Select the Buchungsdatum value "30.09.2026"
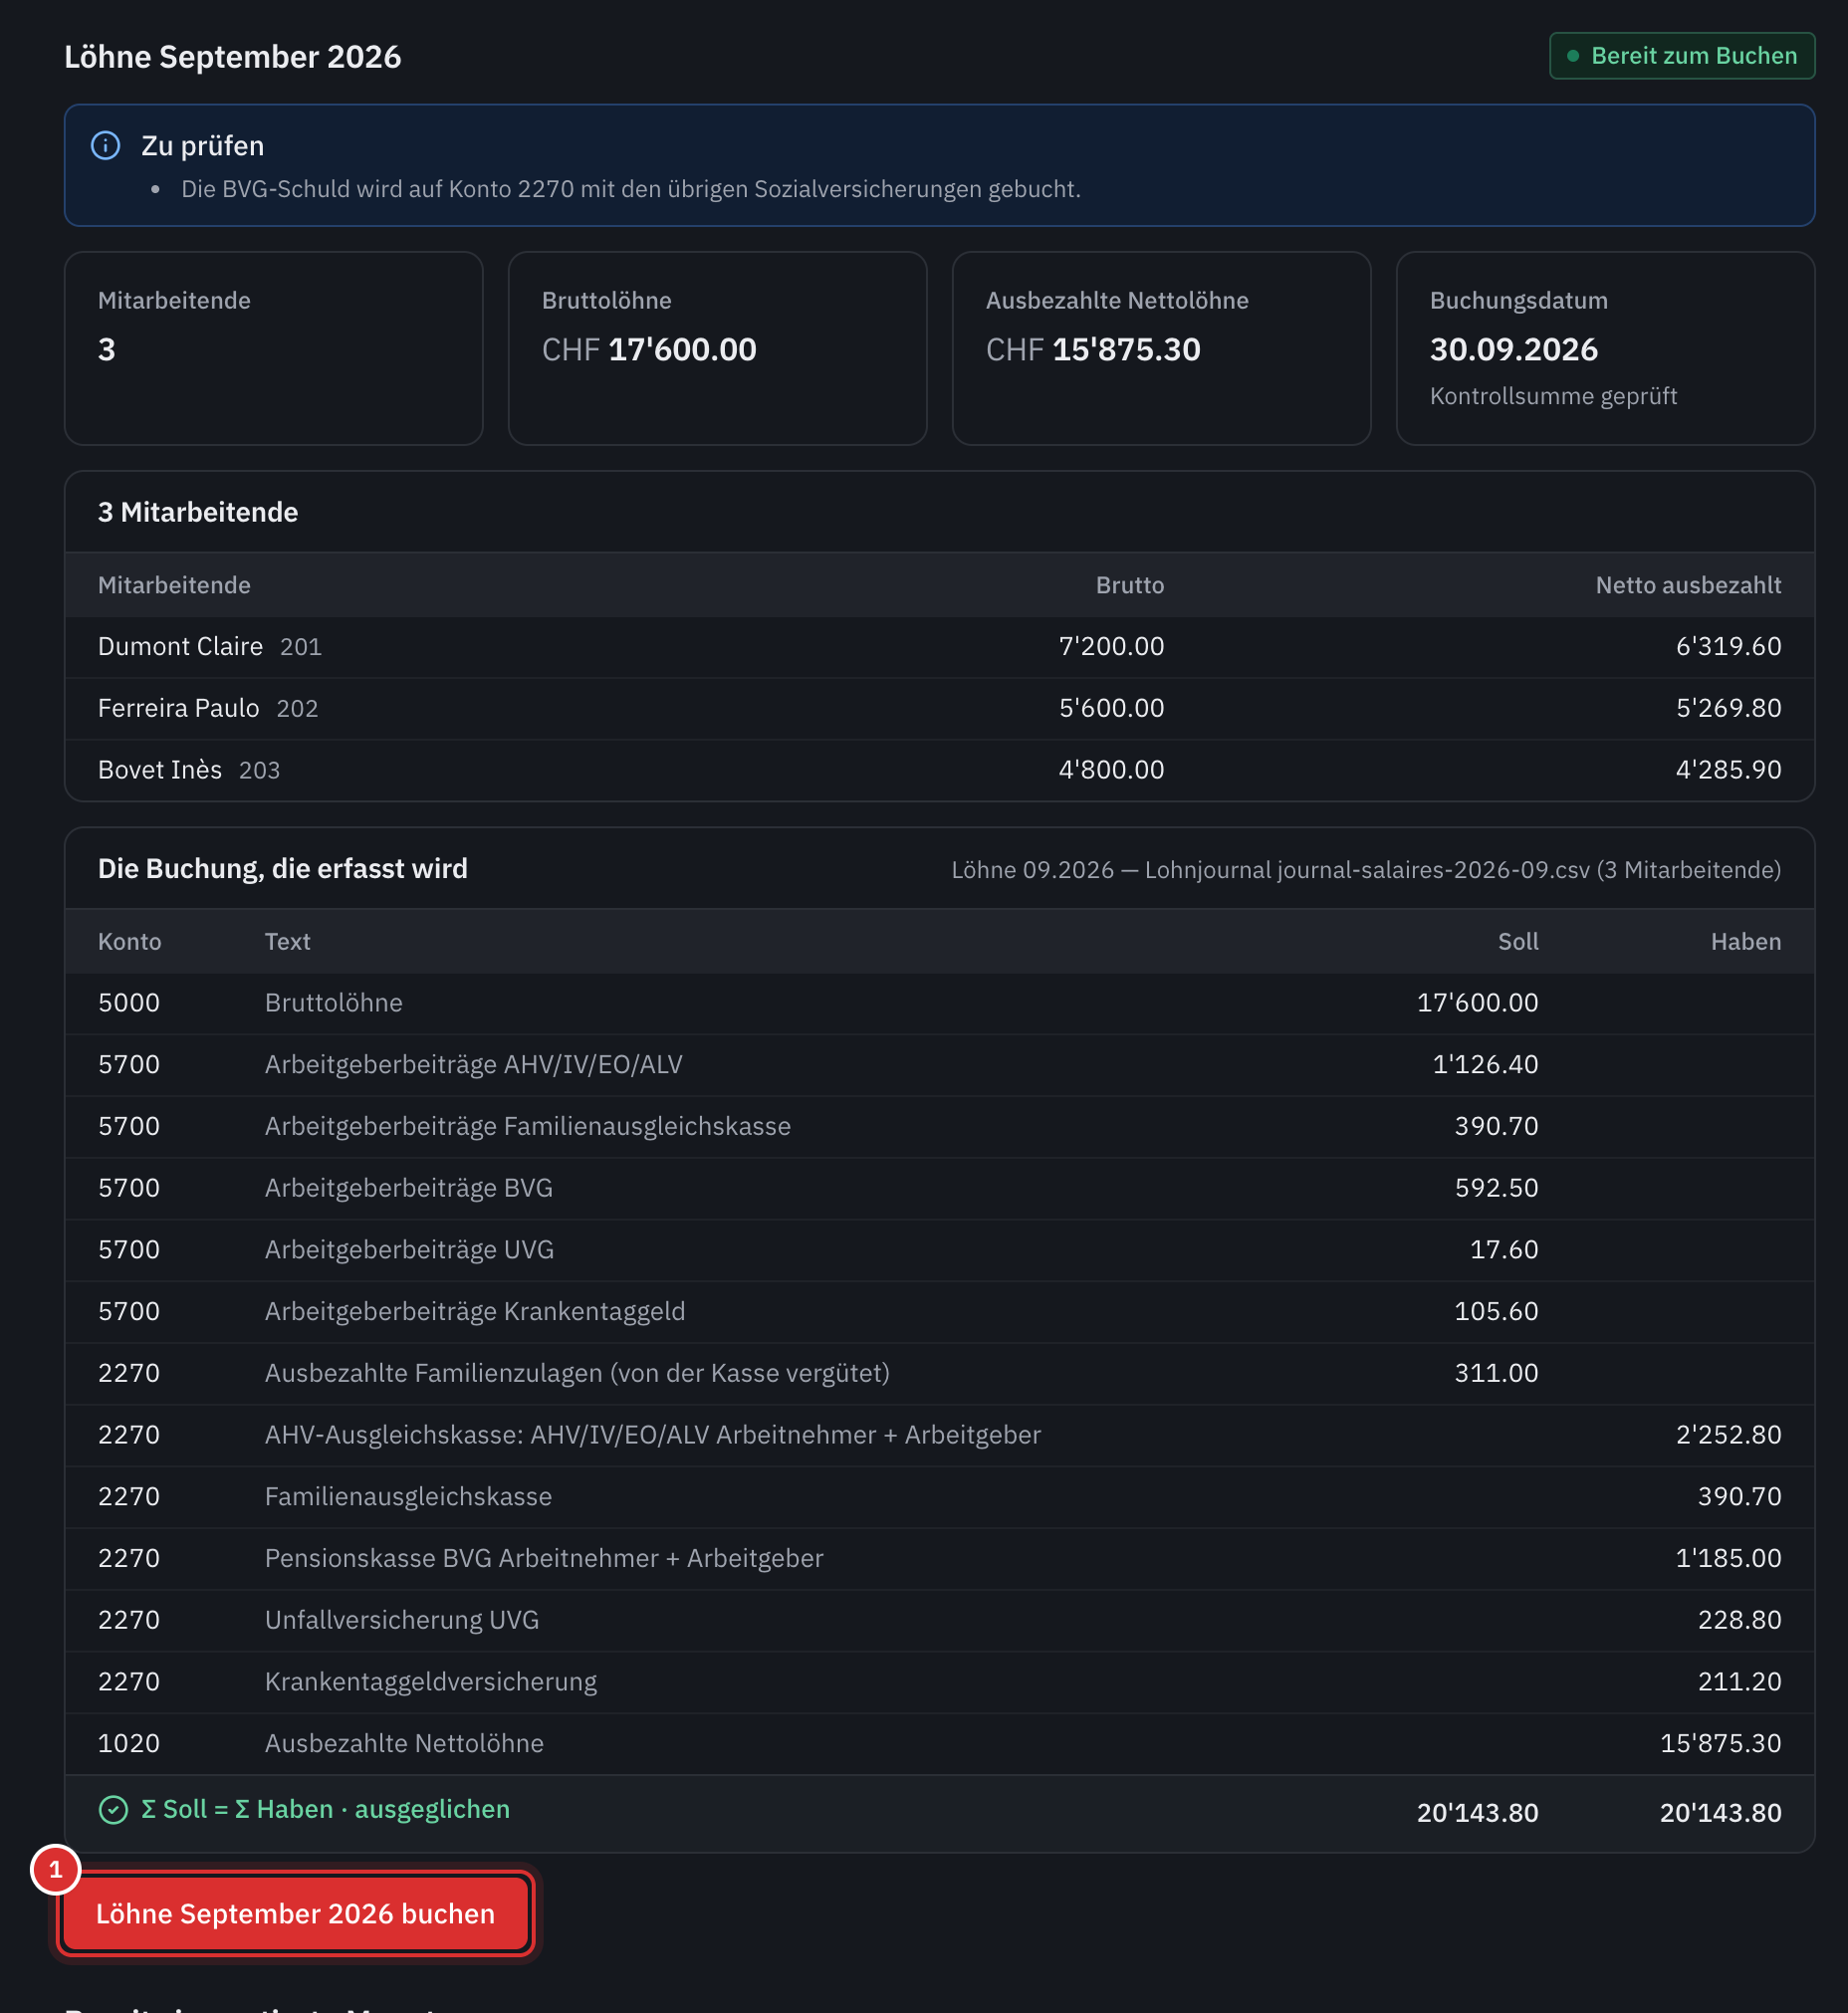Viewport: 1848px width, 2013px height. (1513, 349)
